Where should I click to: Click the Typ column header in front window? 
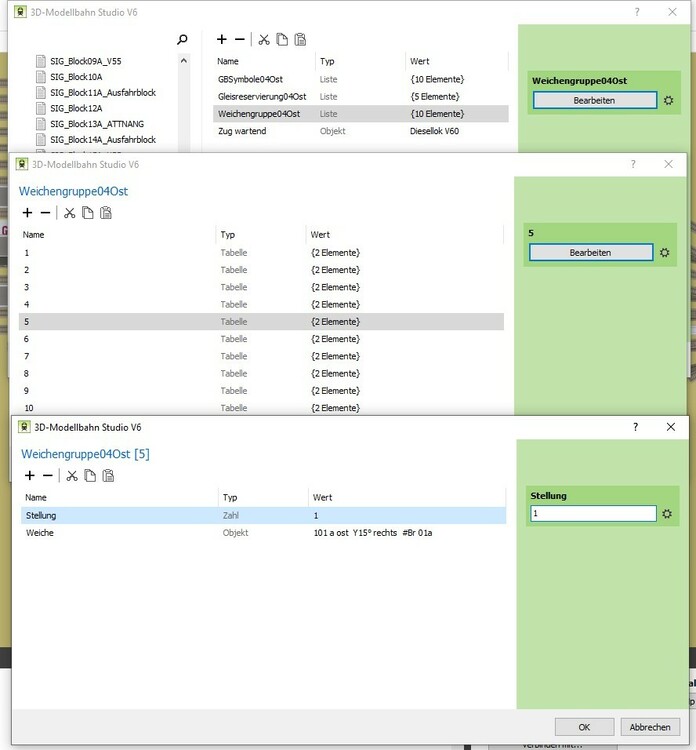[230, 497]
